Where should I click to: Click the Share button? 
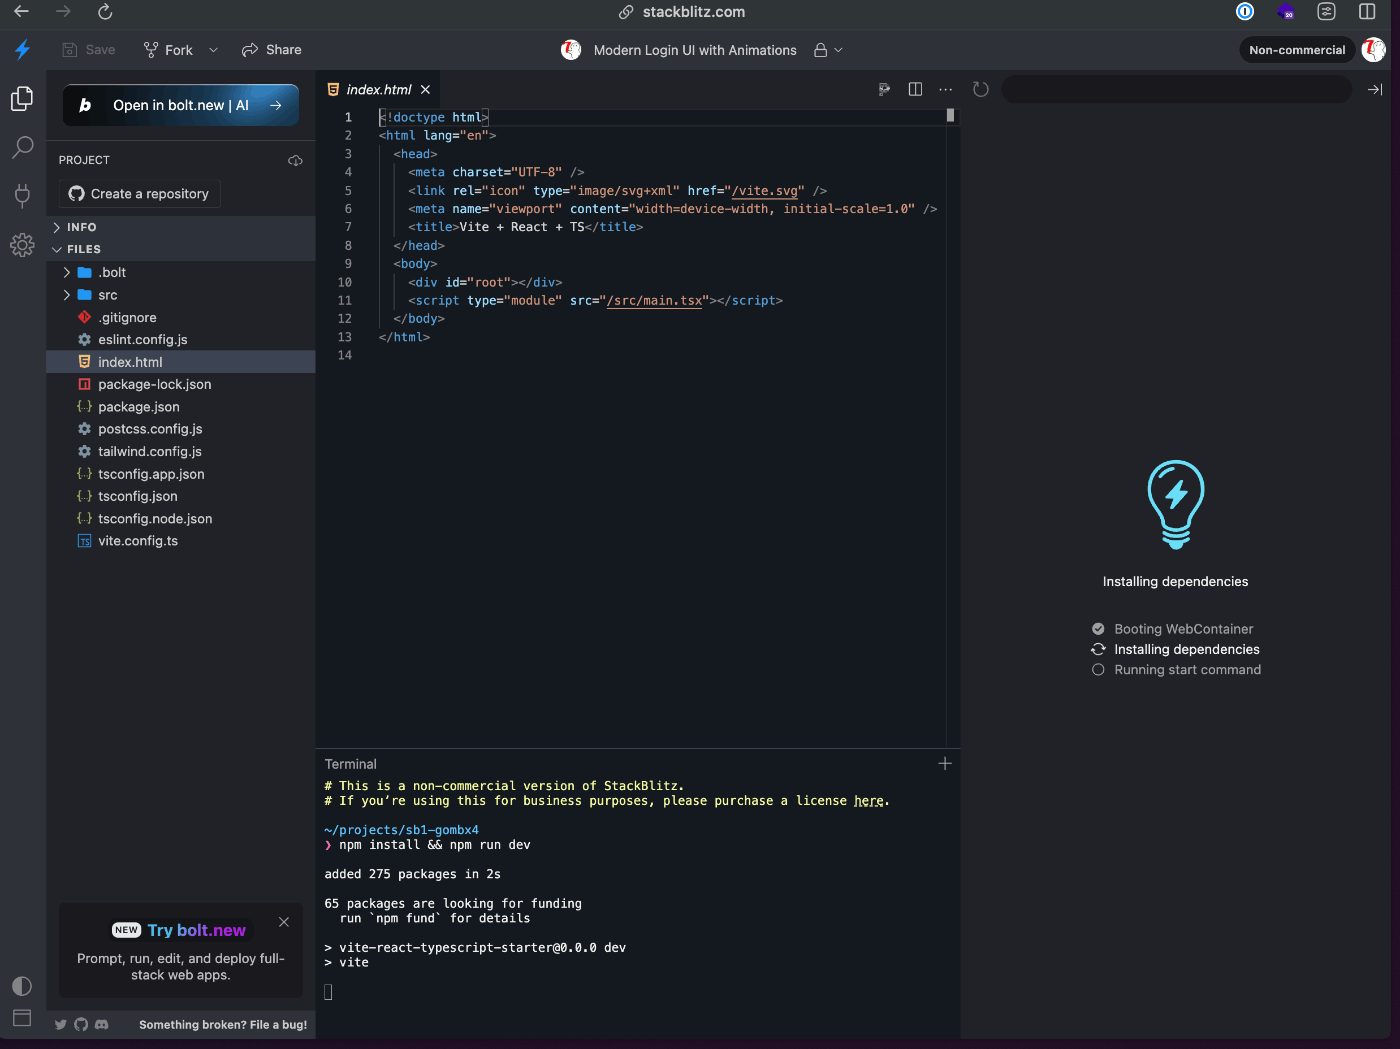272,50
